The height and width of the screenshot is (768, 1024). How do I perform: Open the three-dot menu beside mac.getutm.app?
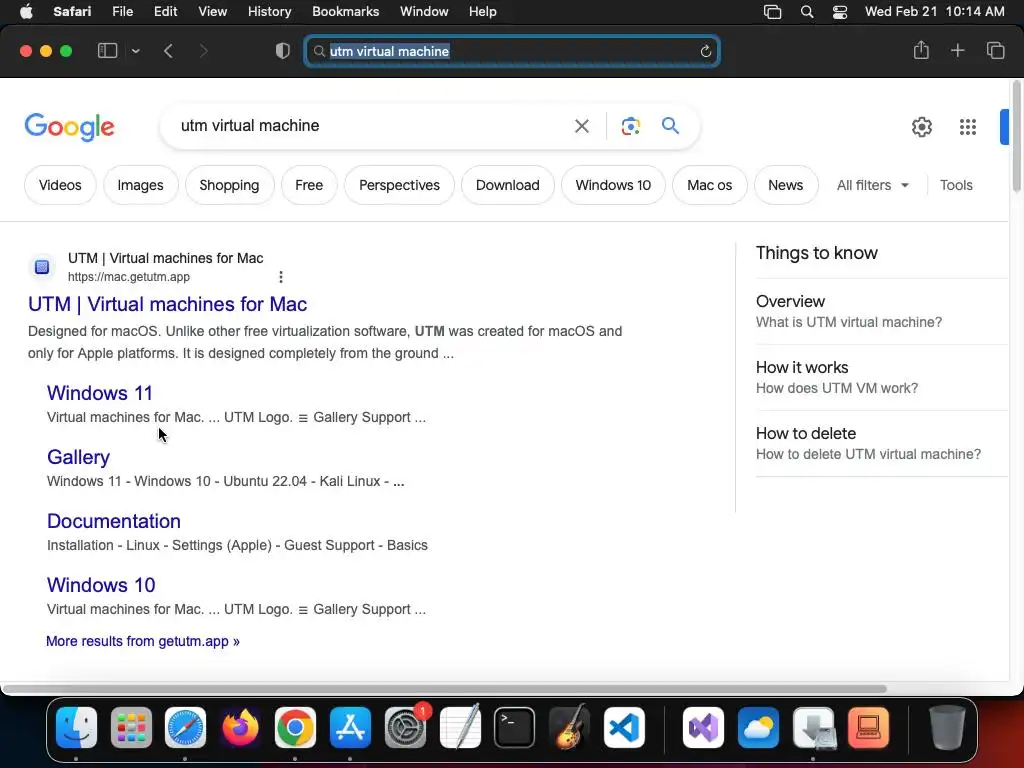click(281, 277)
